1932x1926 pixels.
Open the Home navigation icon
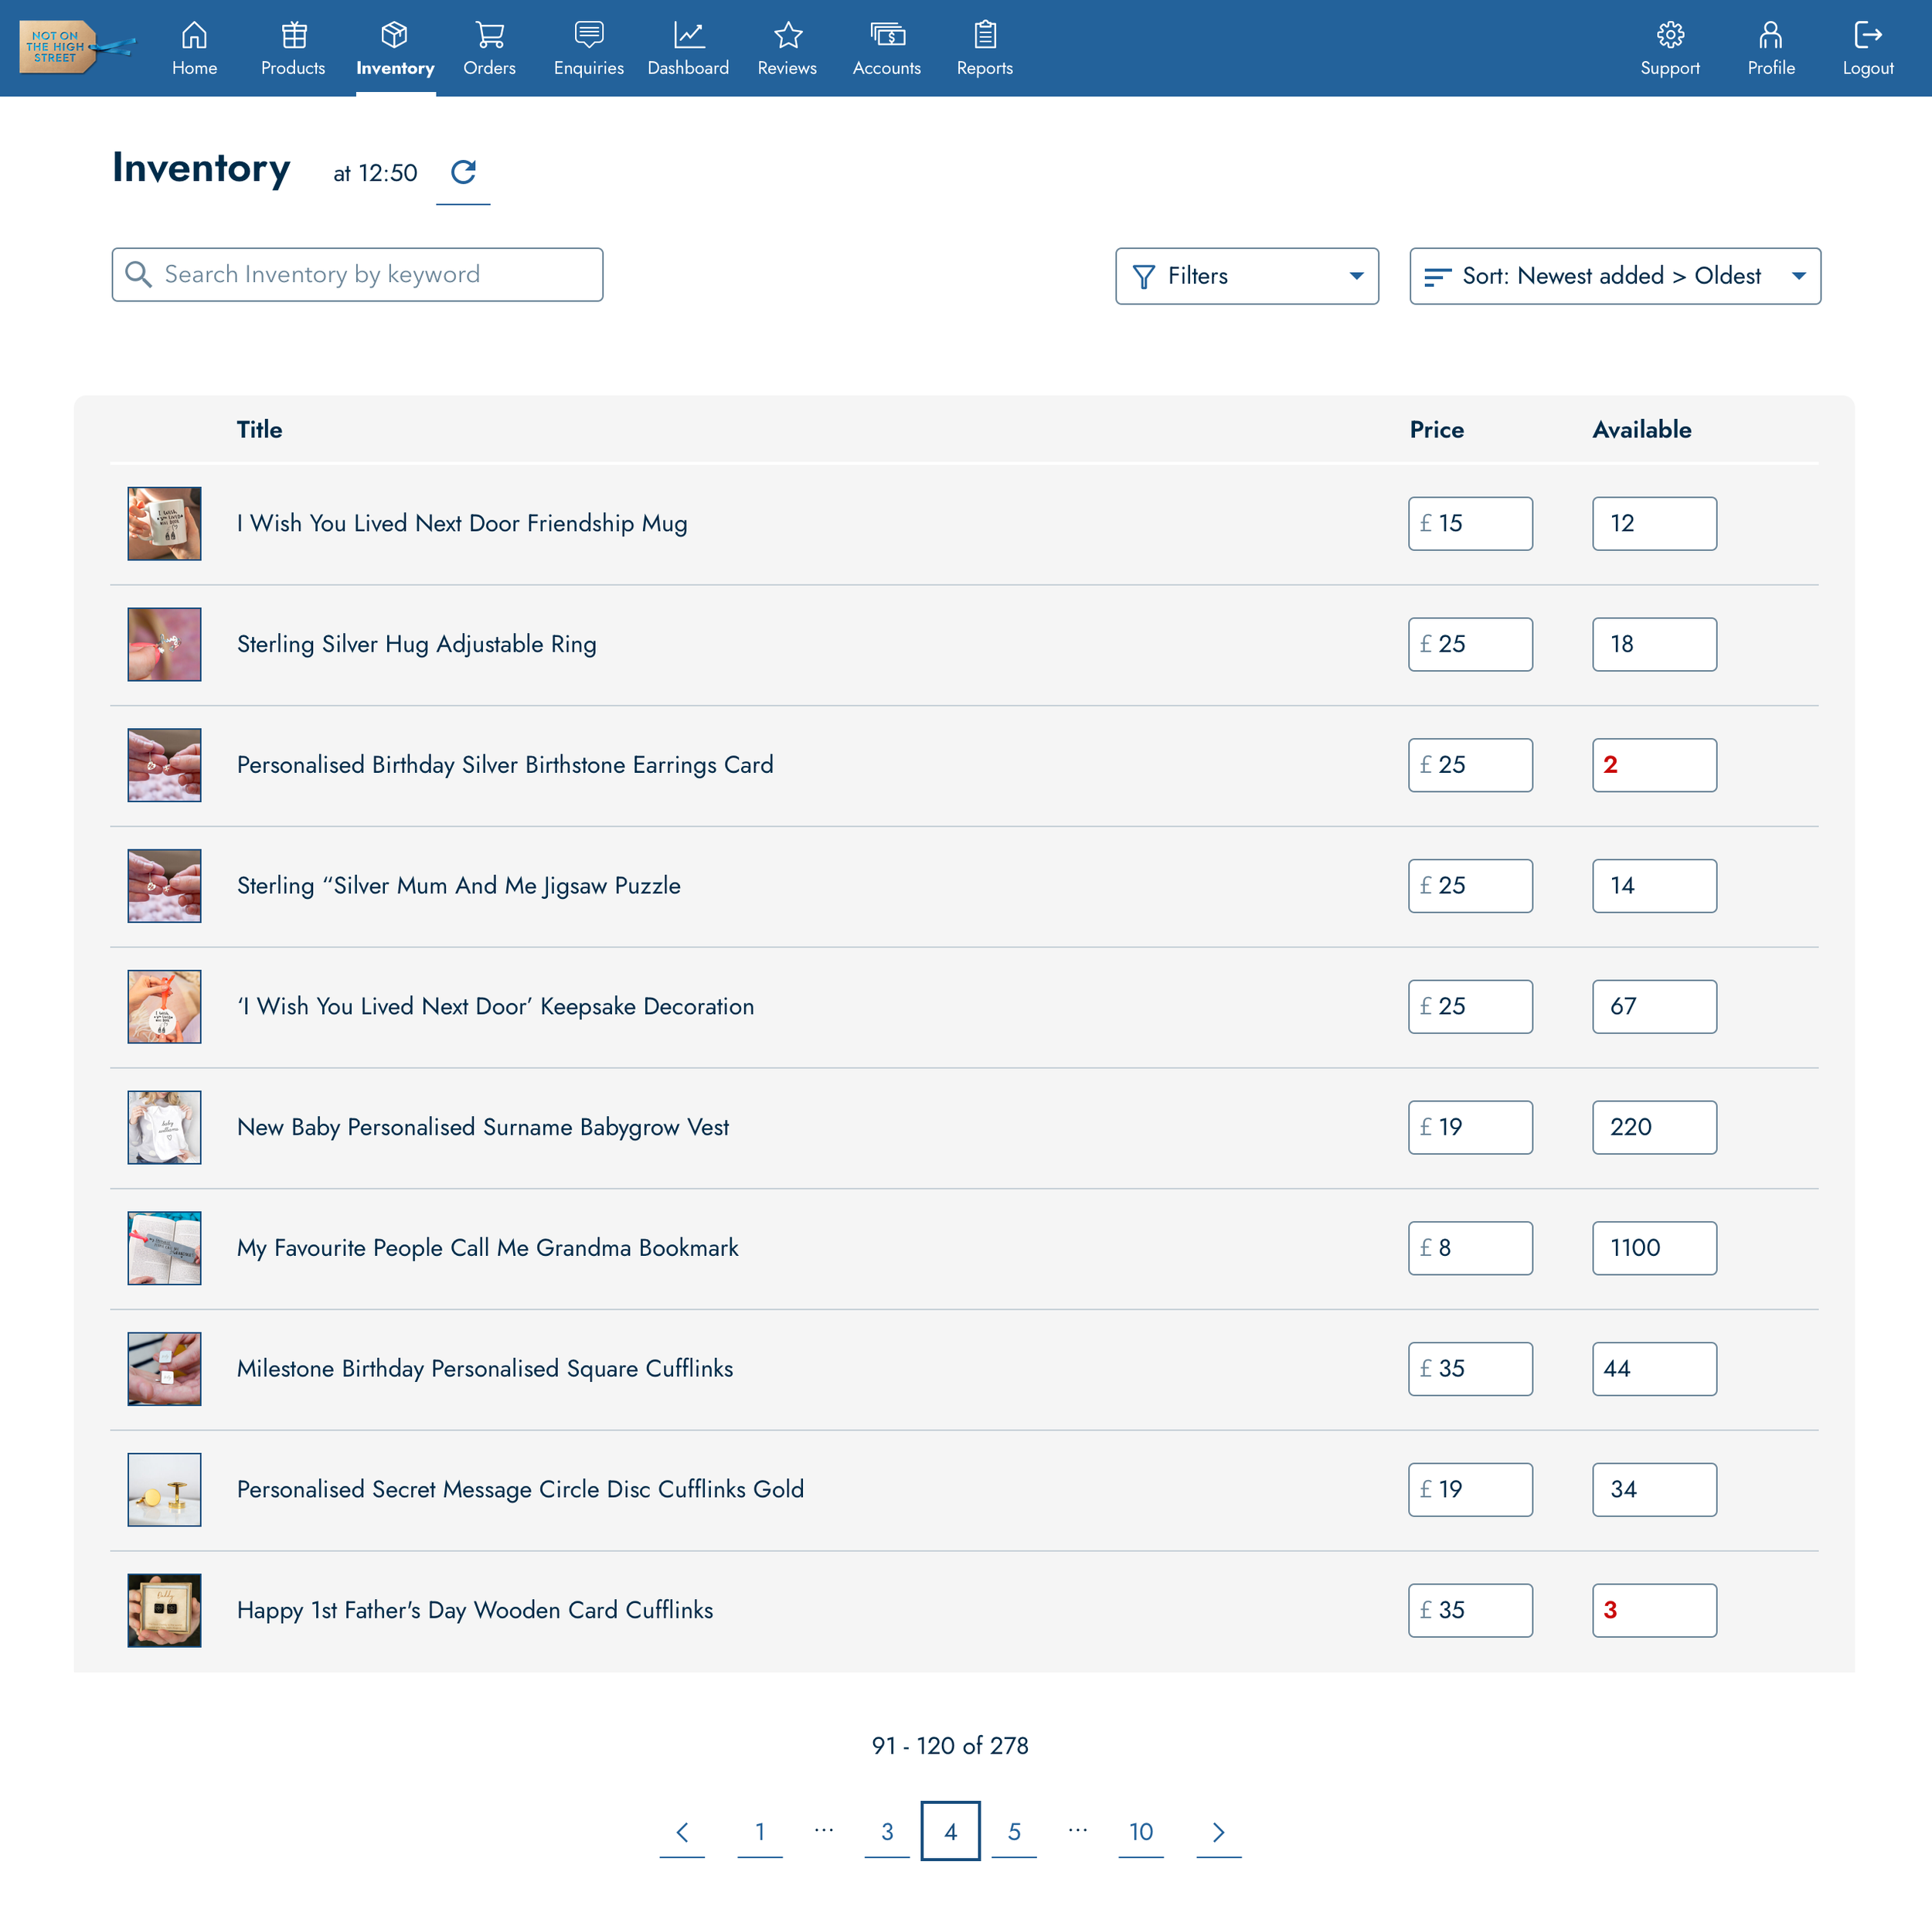click(194, 36)
